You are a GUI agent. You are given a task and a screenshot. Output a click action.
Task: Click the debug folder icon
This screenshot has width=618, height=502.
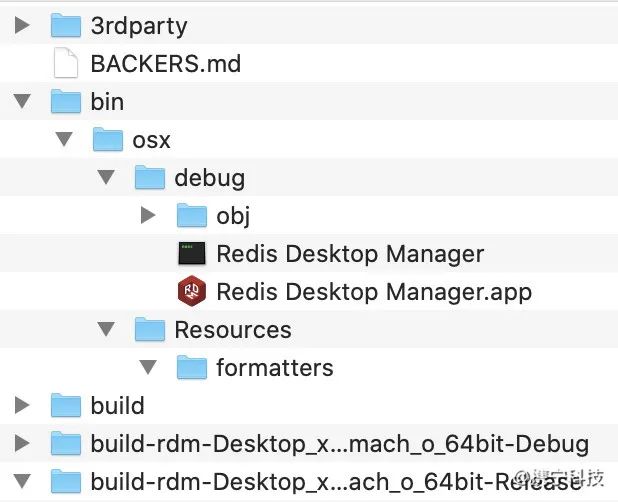pyautogui.click(x=150, y=177)
